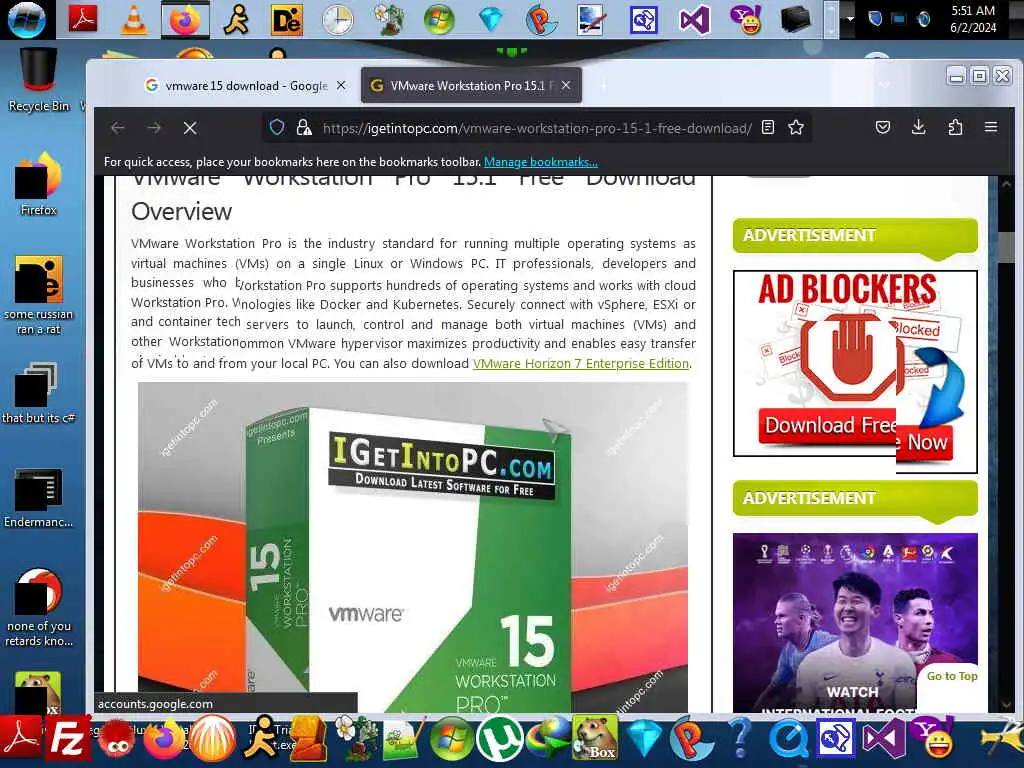Follow the VMware Horizon 7 Enterprise Edition link
The width and height of the screenshot is (1024, 768).
(581, 364)
